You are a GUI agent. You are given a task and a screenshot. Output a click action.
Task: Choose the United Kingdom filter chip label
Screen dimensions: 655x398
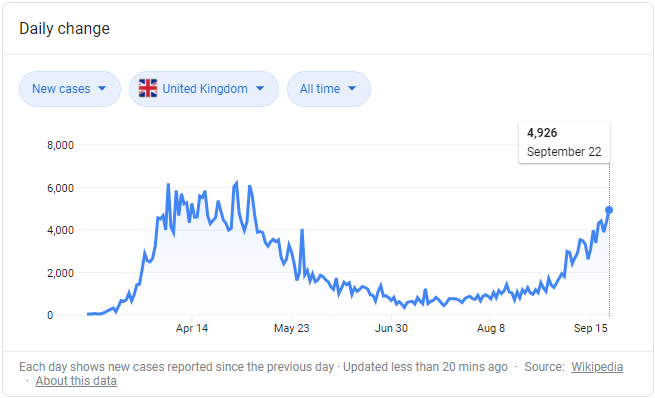pyautogui.click(x=205, y=89)
